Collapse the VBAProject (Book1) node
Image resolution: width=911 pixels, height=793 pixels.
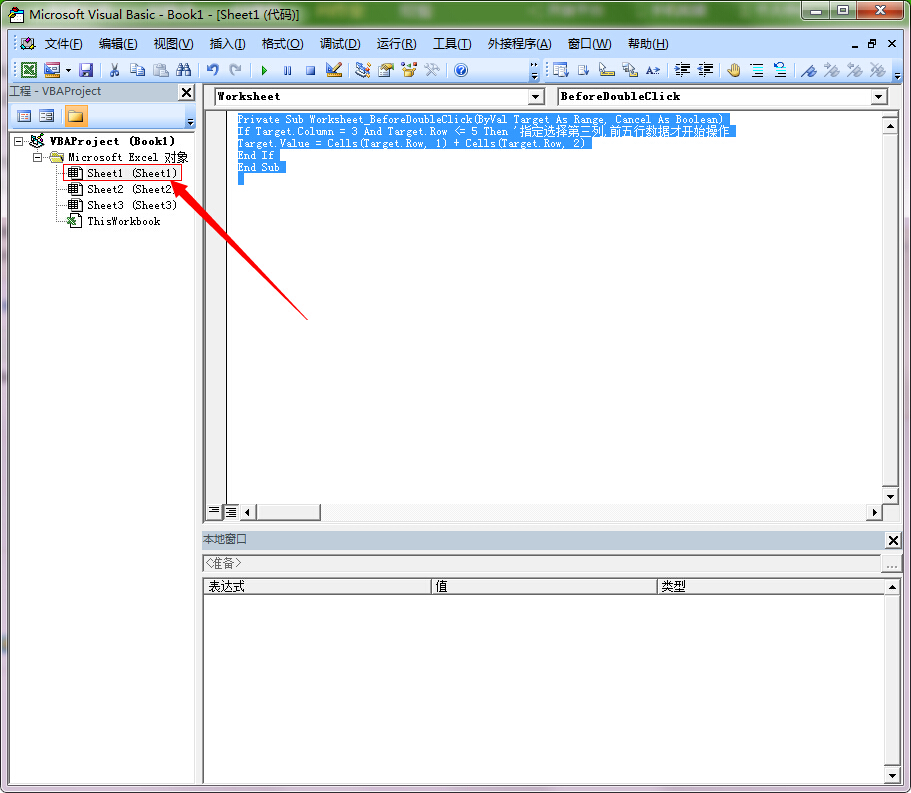click(x=19, y=141)
